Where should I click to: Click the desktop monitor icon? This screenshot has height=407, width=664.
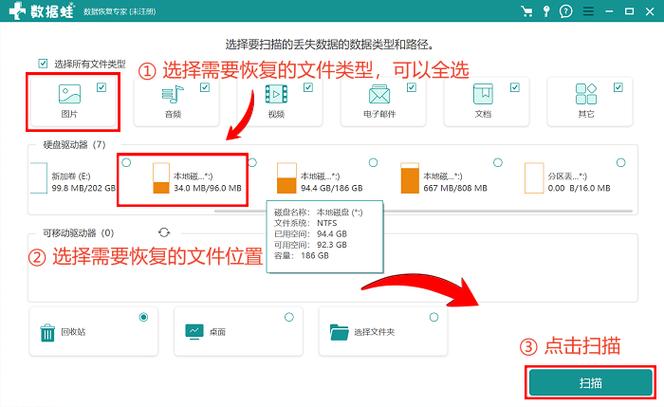tap(194, 332)
